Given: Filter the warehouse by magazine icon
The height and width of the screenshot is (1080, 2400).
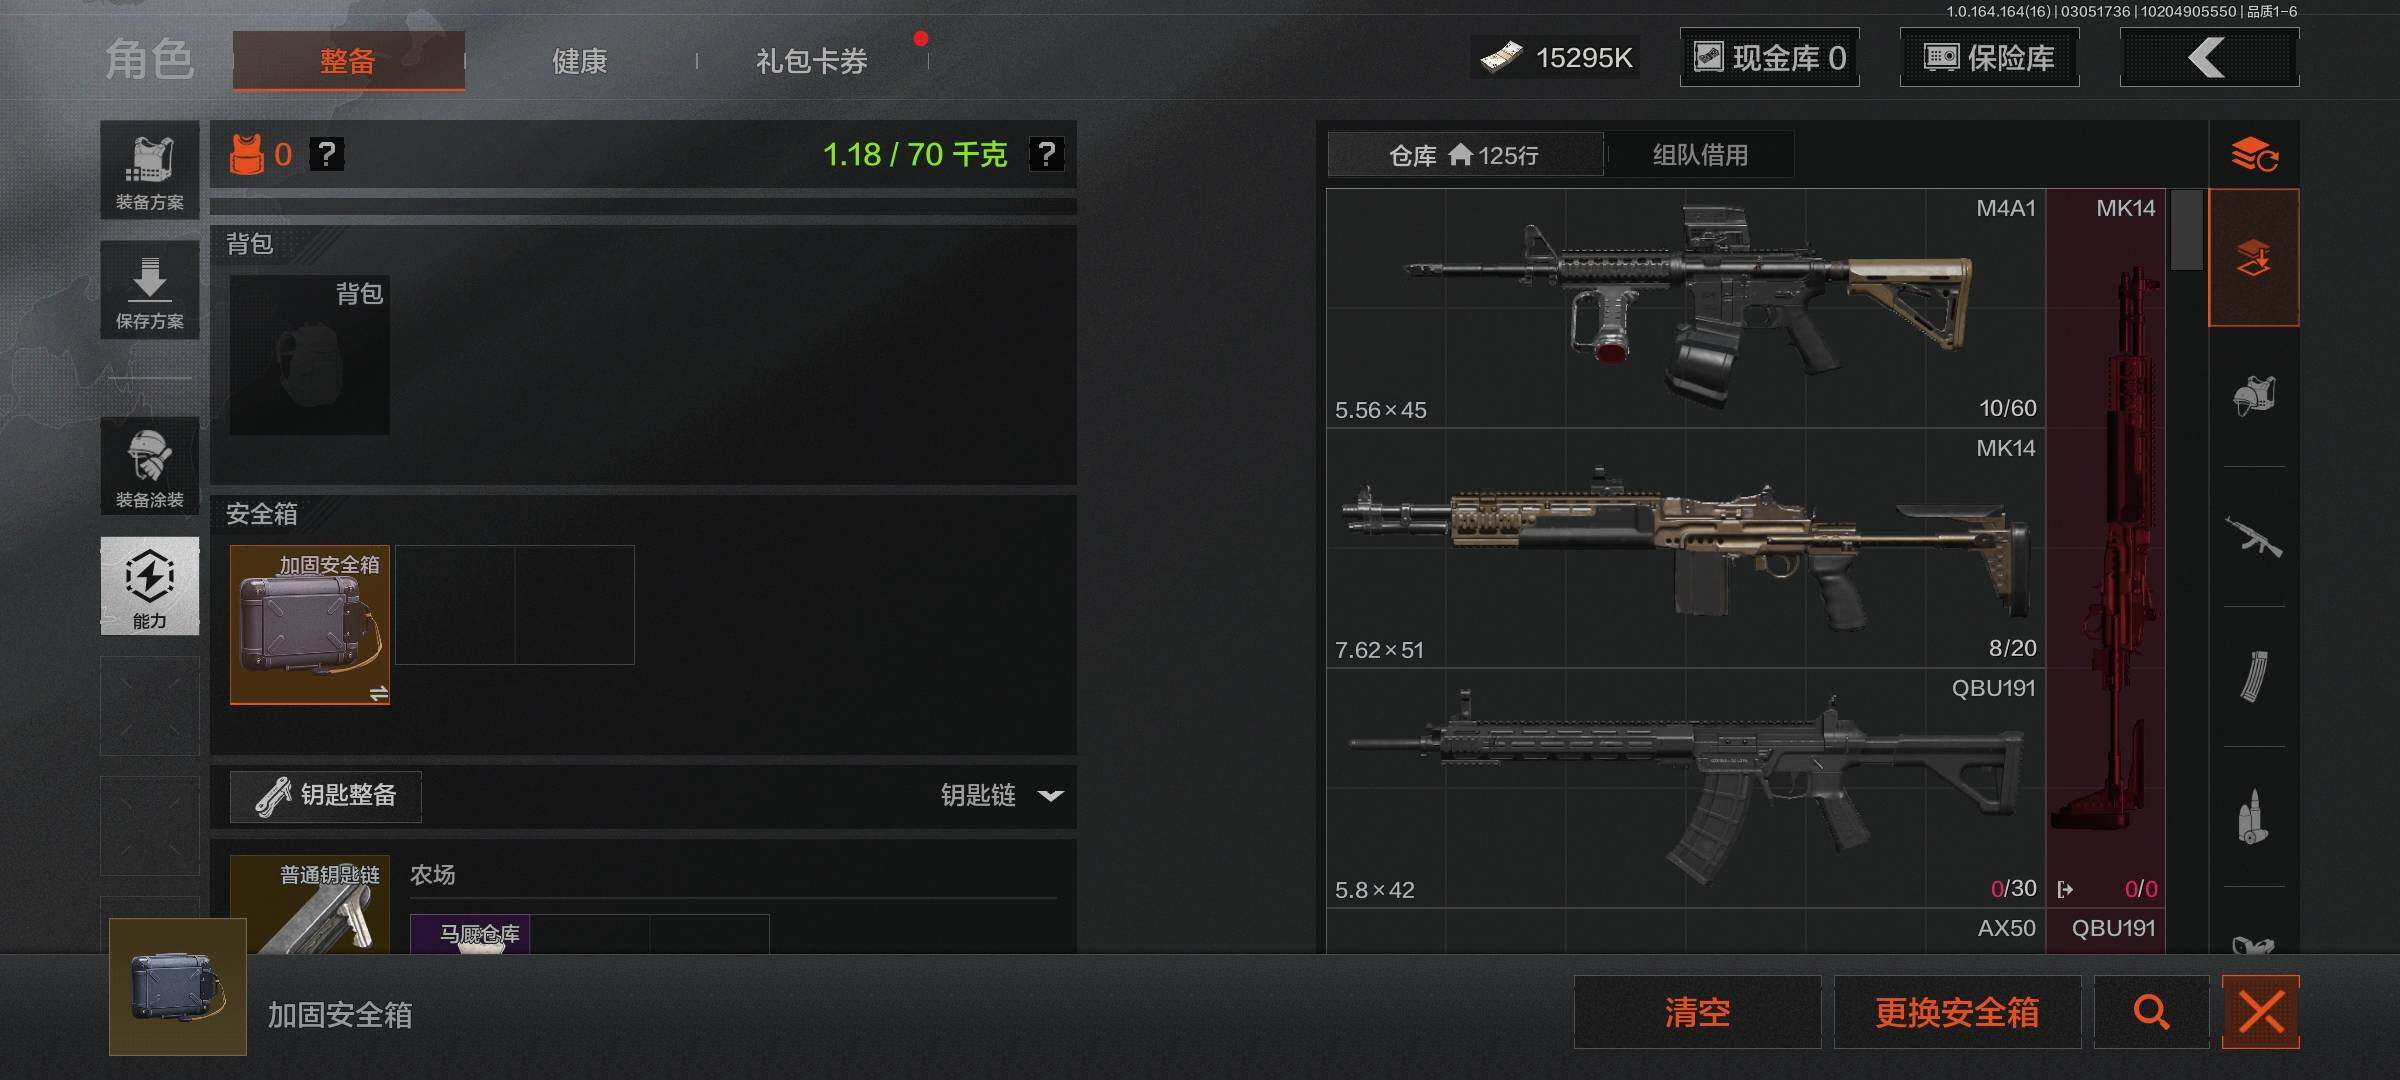Looking at the screenshot, I should (x=2254, y=676).
